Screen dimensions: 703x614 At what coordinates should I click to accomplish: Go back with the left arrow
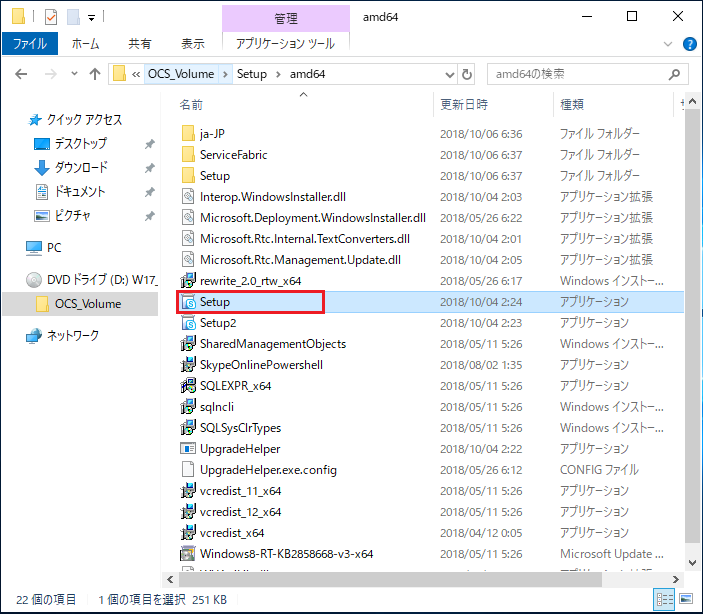tap(21, 74)
